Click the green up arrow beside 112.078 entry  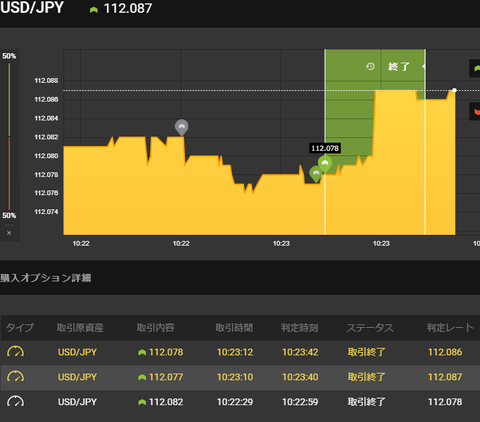[x=142, y=352]
